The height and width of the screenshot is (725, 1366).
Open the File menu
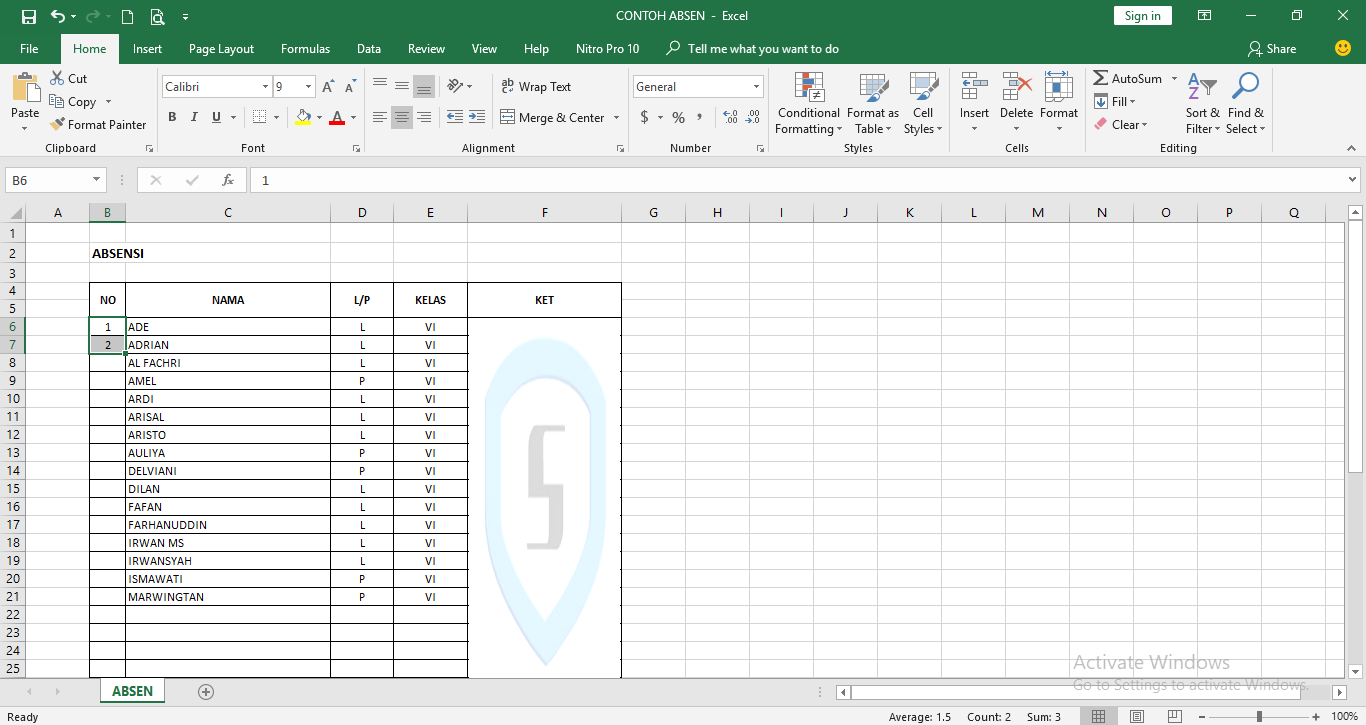tap(29, 48)
